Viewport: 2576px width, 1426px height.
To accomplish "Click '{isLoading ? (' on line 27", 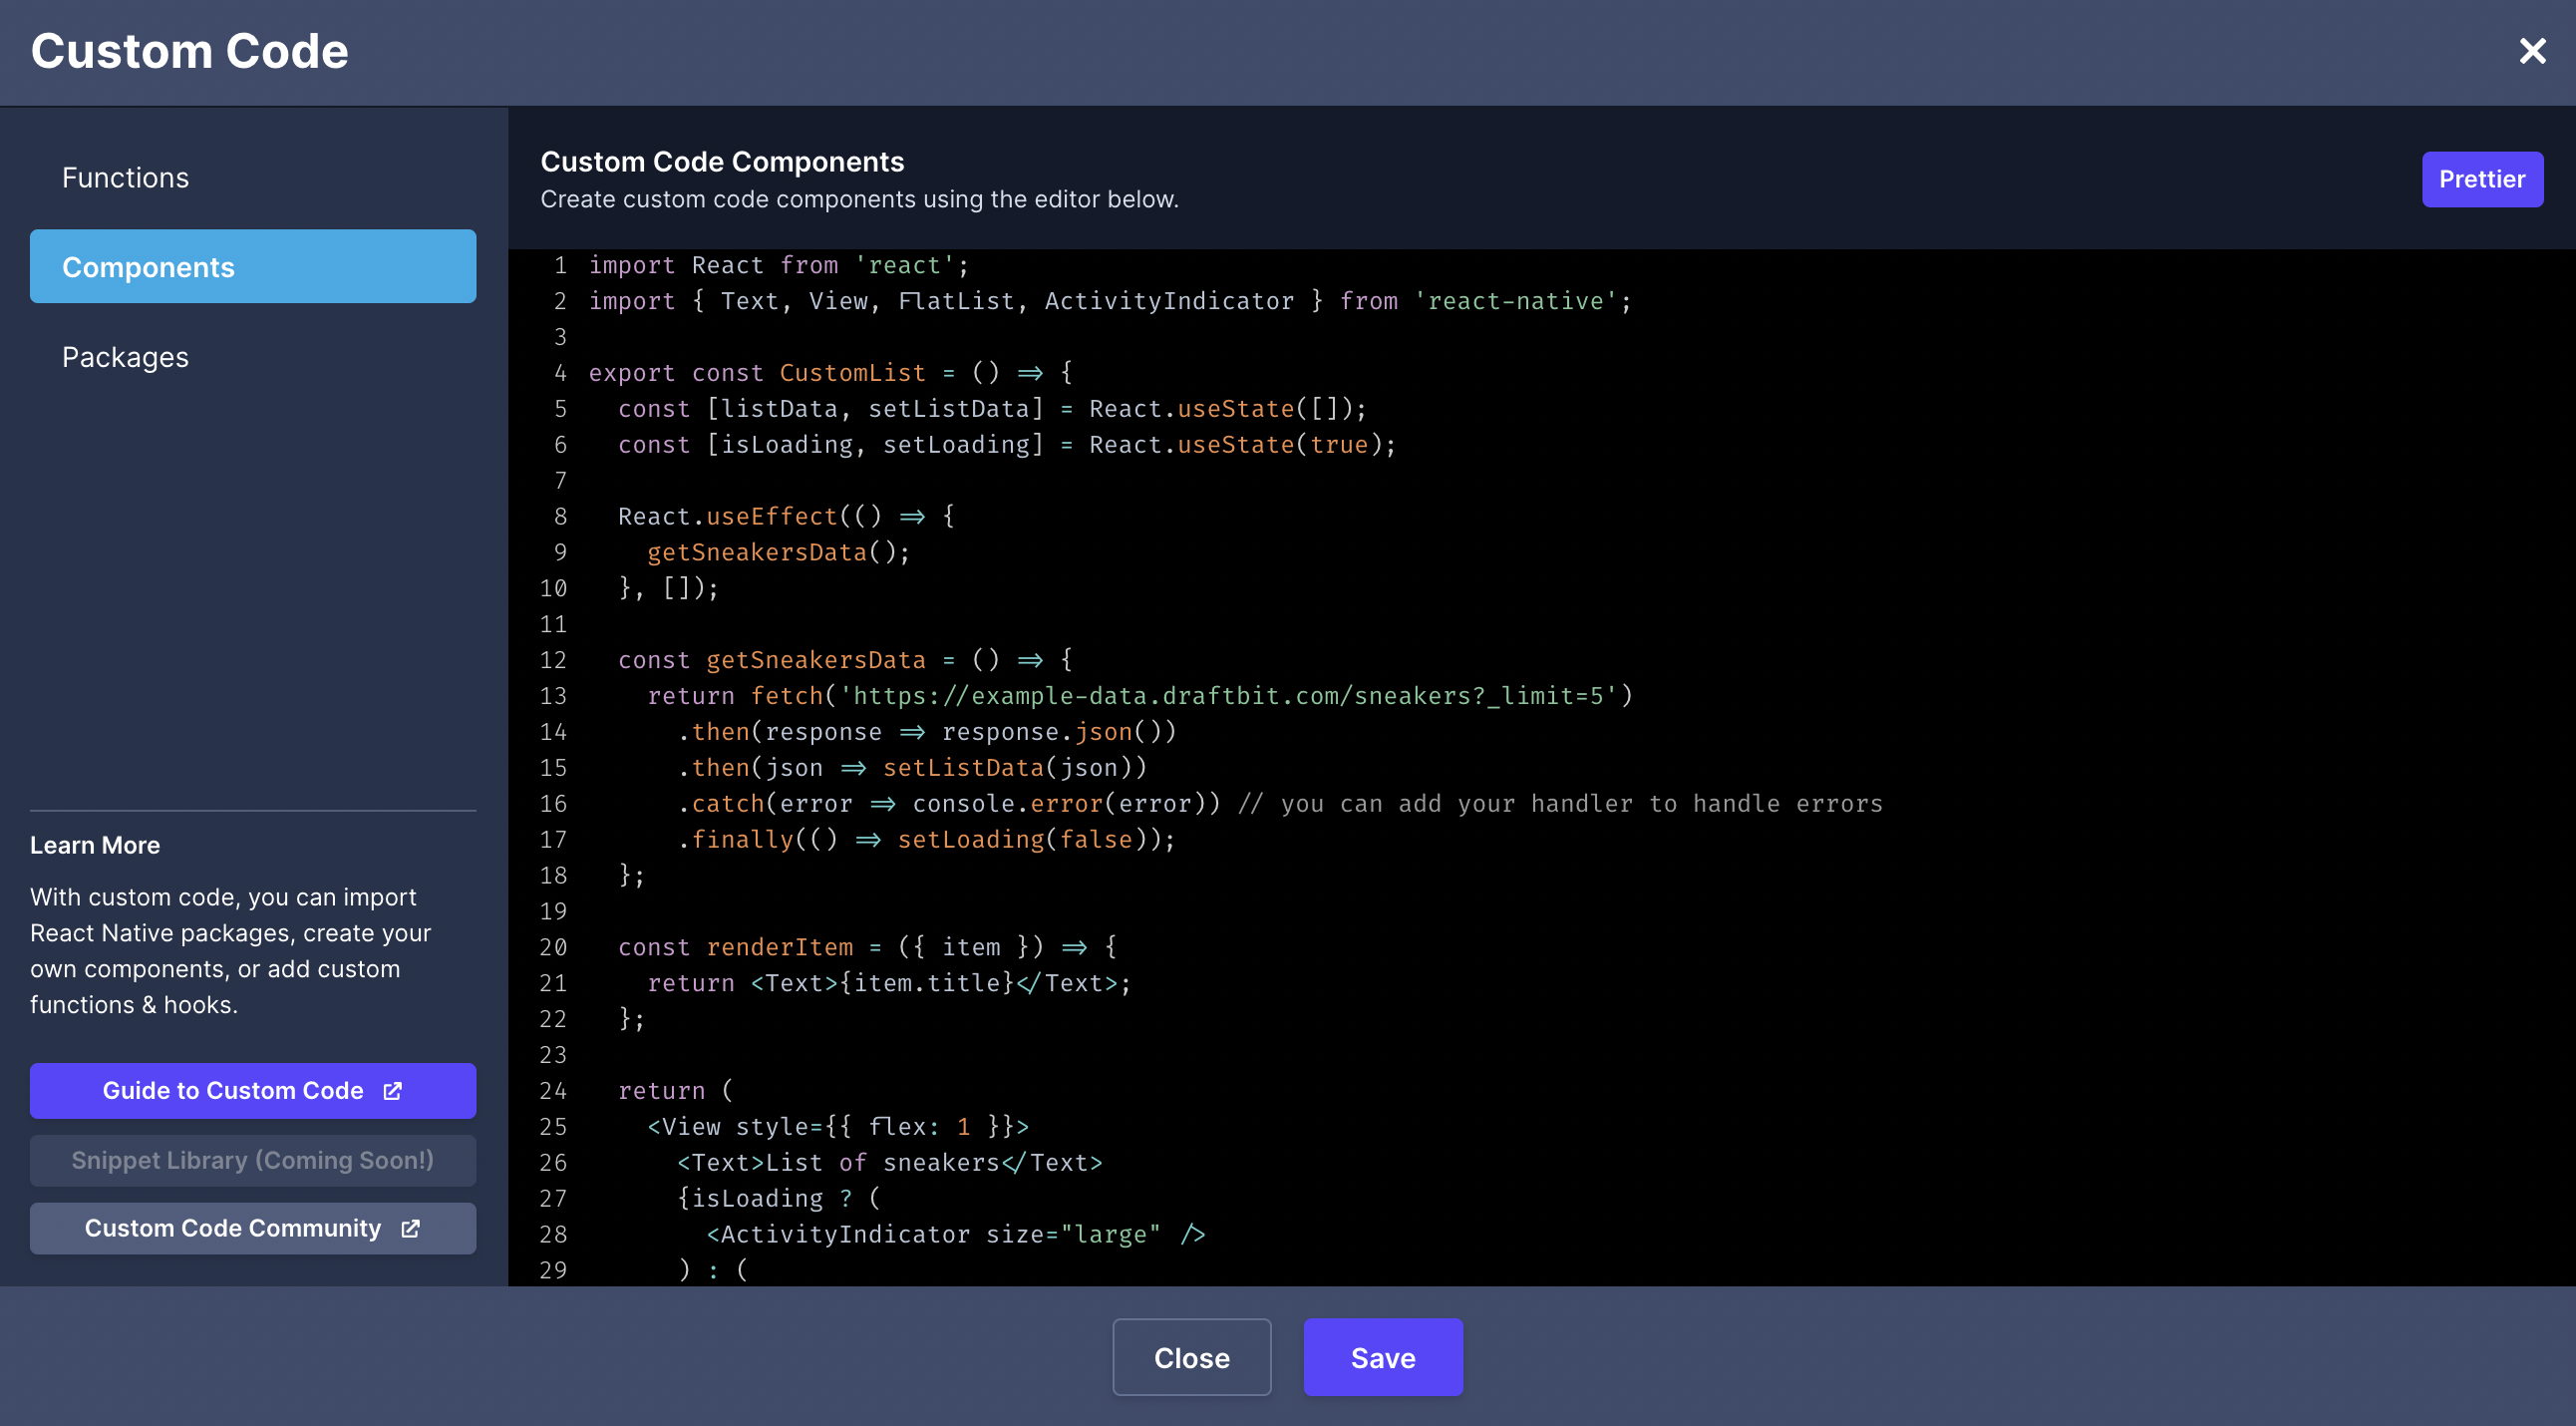I will (778, 1199).
